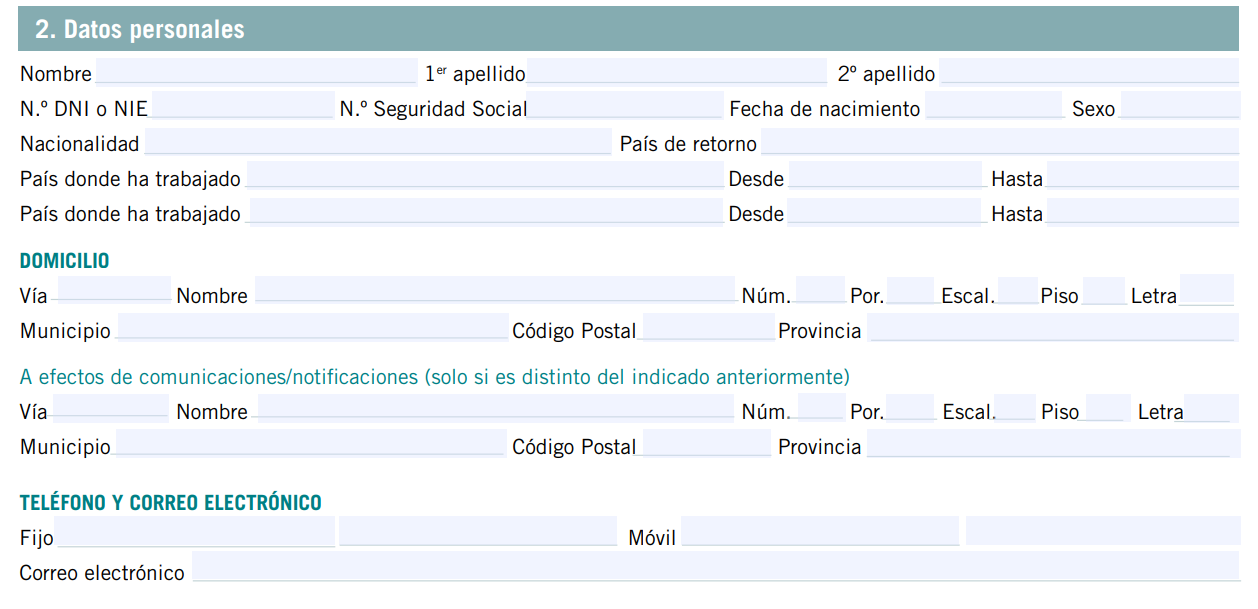The width and height of the screenshot is (1258, 609).
Task: Click the first País donde ha trabajado field
Action: click(485, 176)
